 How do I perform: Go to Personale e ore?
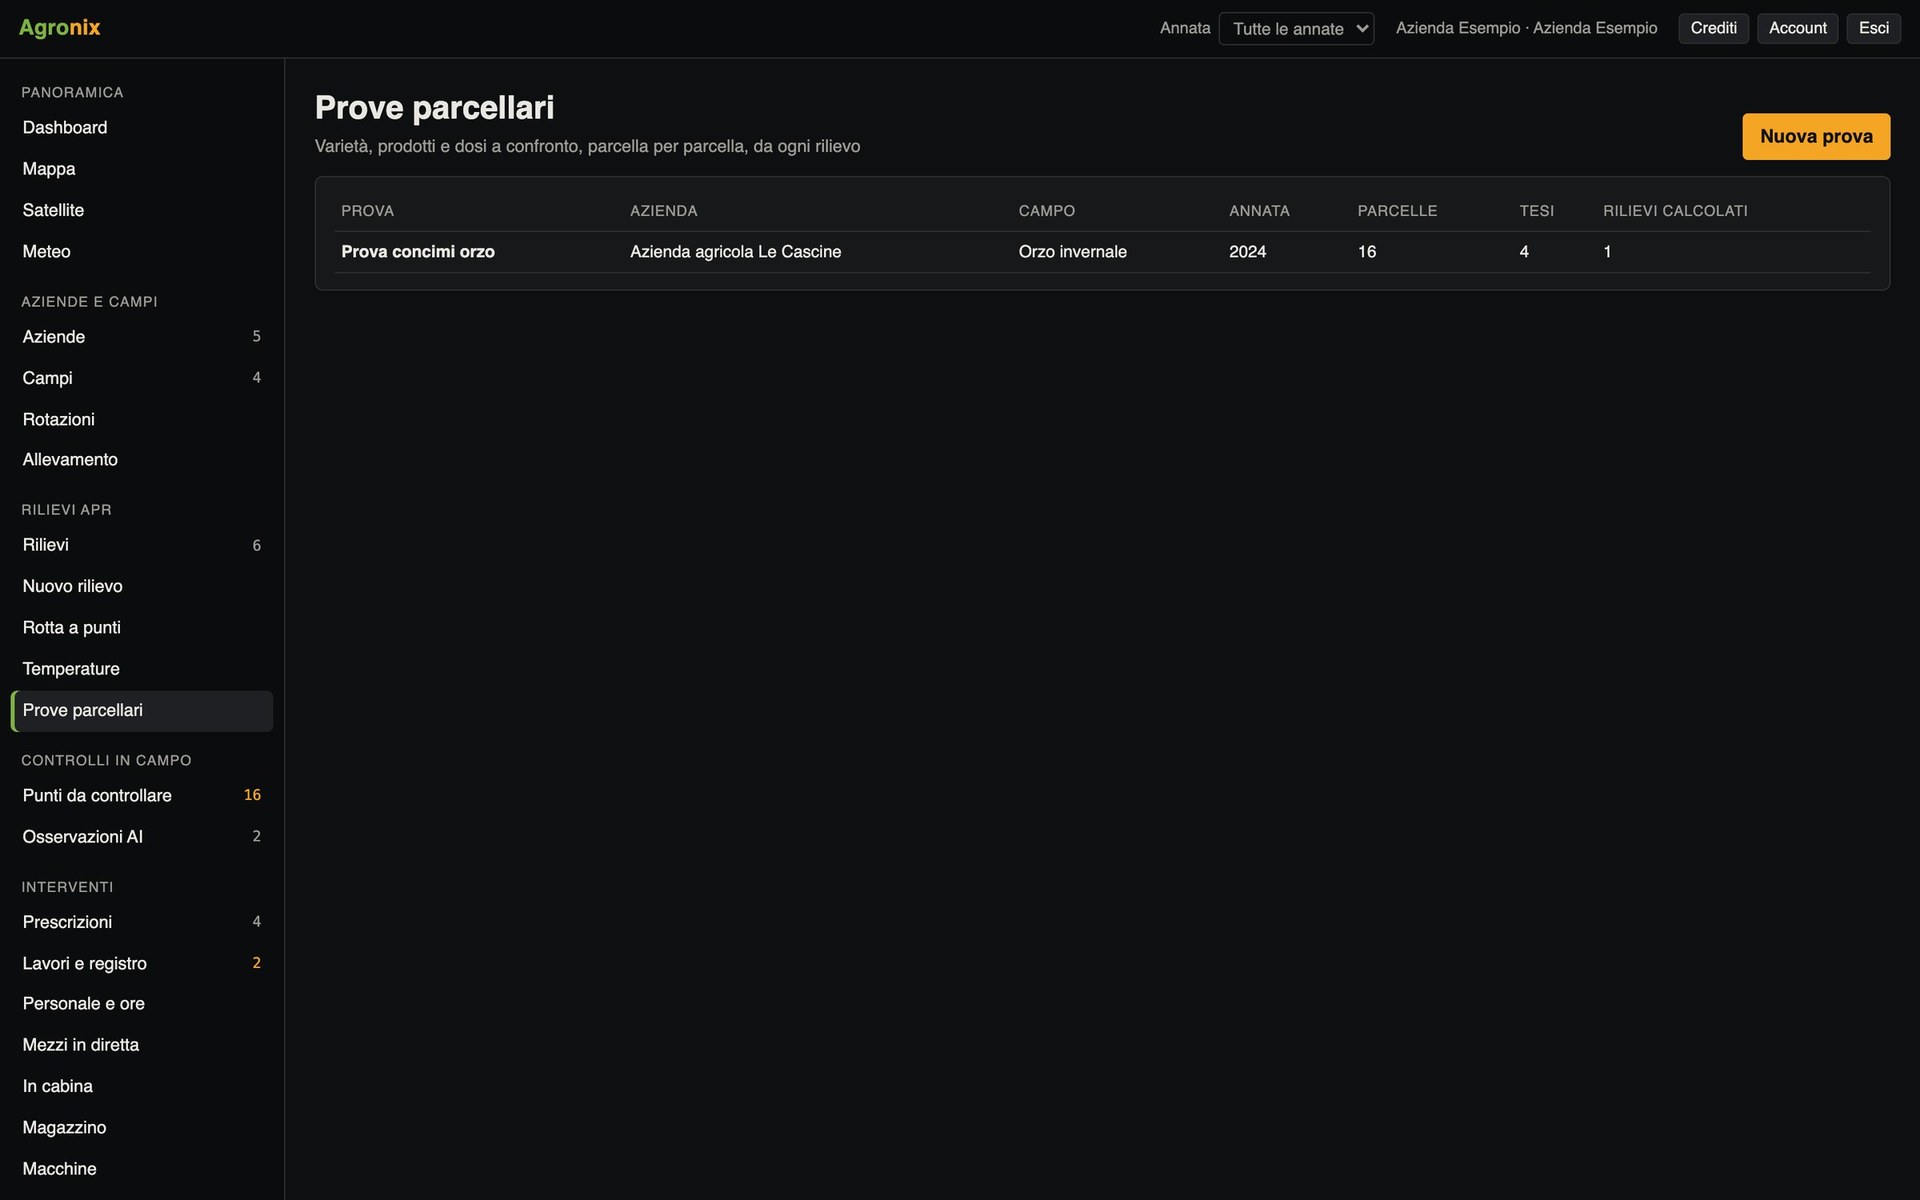coord(142,1004)
